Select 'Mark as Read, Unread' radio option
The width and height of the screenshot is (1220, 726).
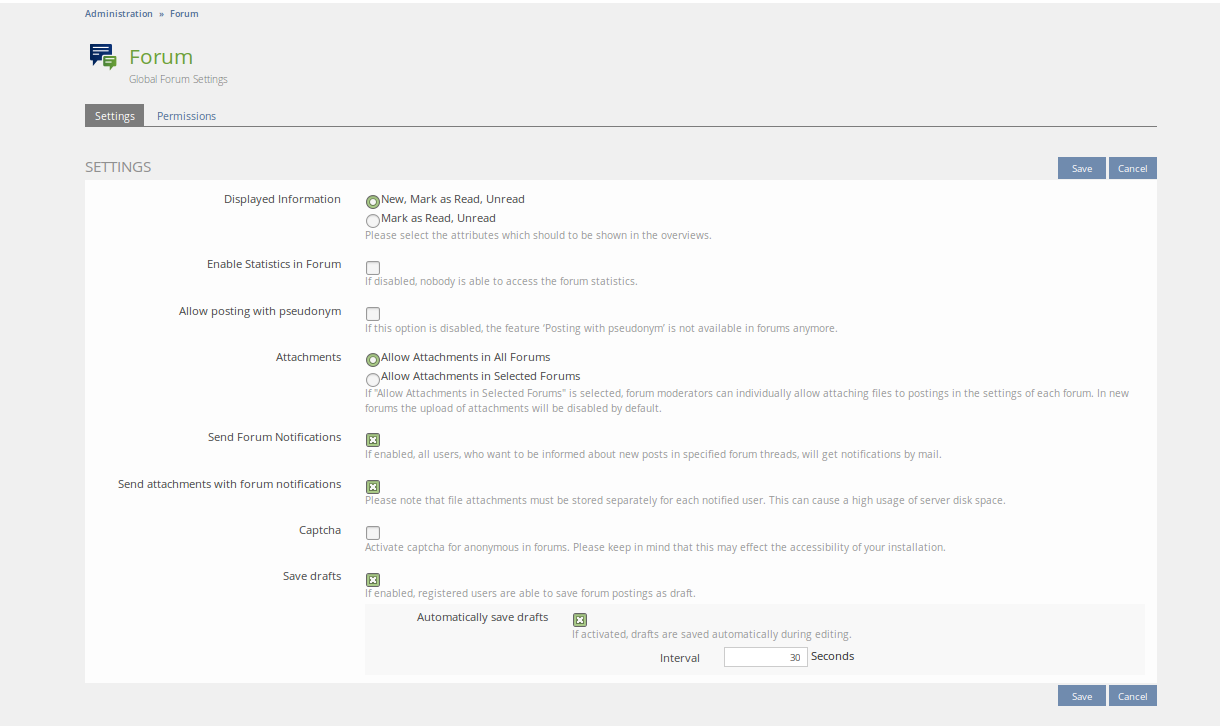pyautogui.click(x=373, y=220)
